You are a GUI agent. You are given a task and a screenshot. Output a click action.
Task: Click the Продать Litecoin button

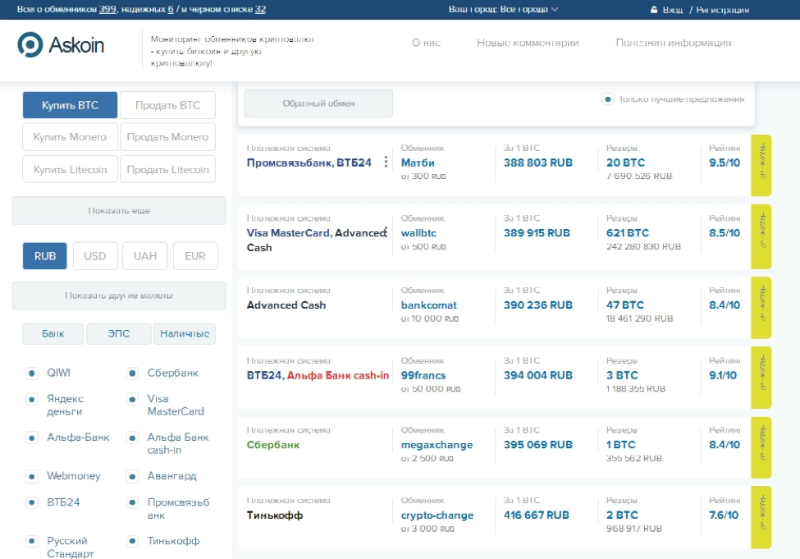coord(167,169)
